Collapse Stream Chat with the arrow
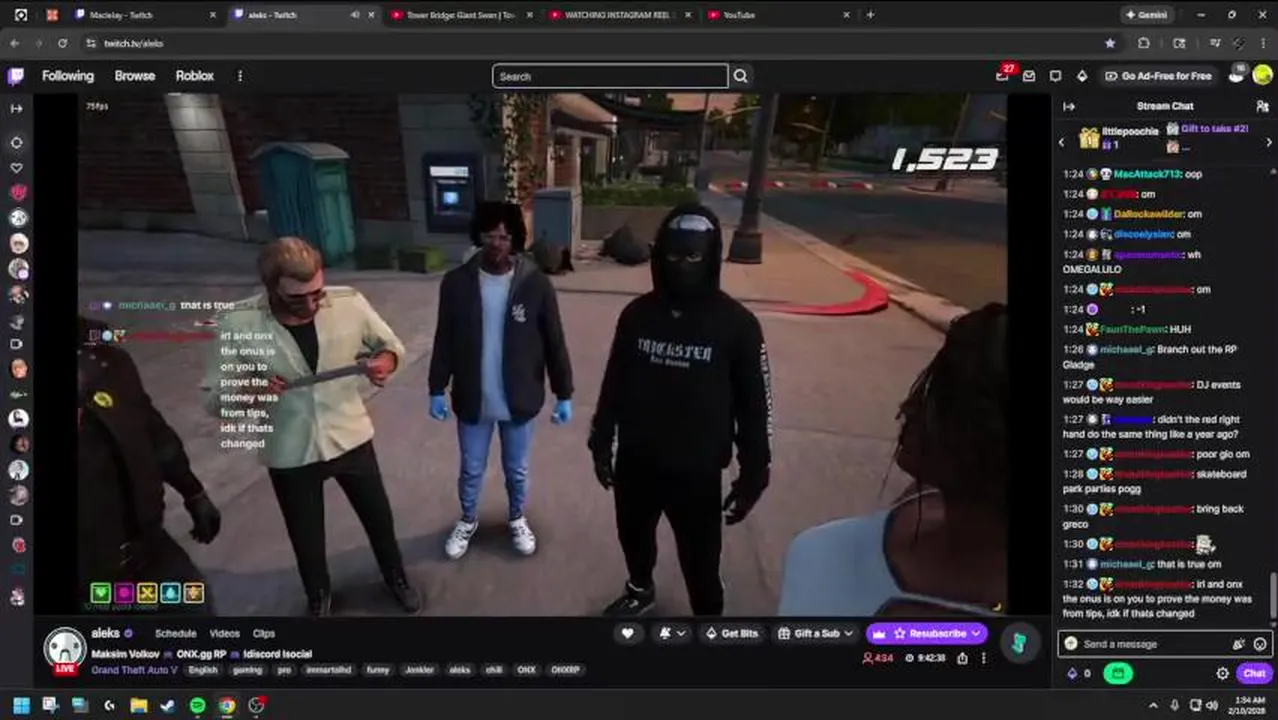The image size is (1278, 720). (1069, 106)
